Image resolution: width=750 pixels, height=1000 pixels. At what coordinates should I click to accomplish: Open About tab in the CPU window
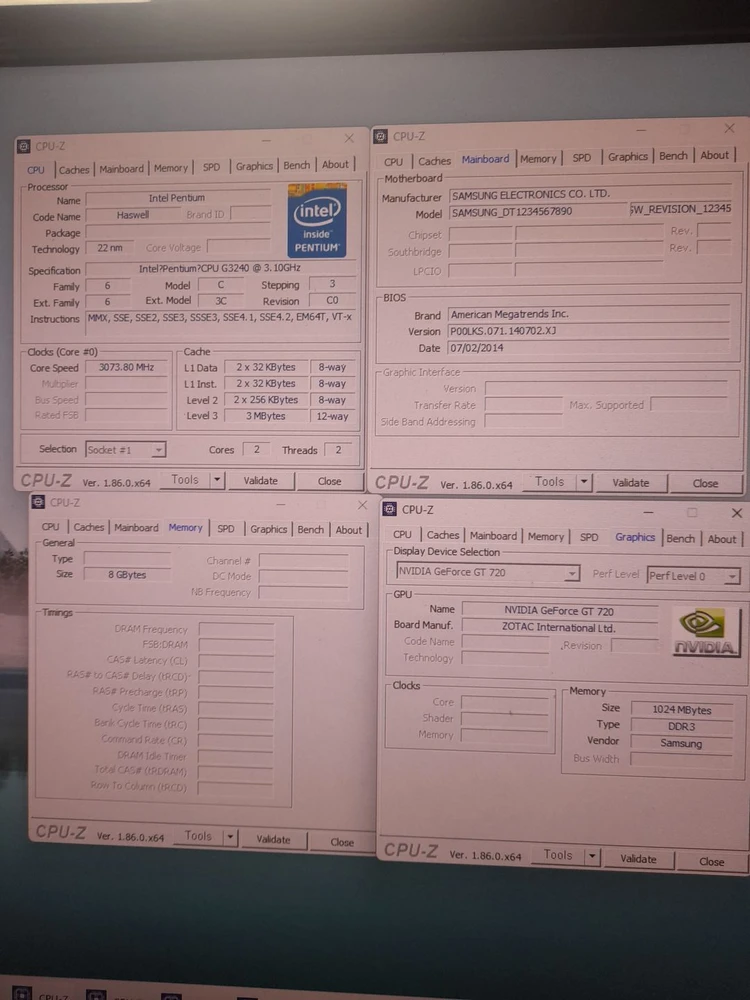click(x=335, y=165)
